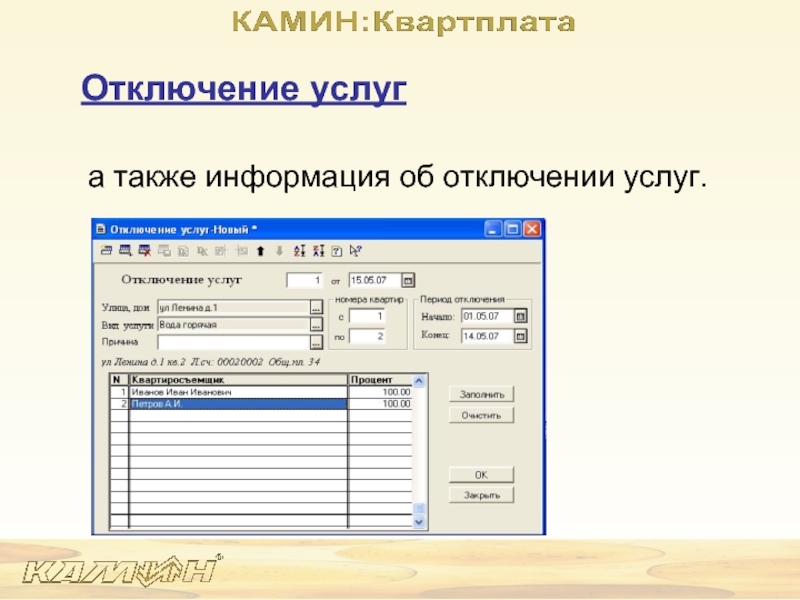
Task: Sort ascending with the A-Z icon
Action: [299, 251]
